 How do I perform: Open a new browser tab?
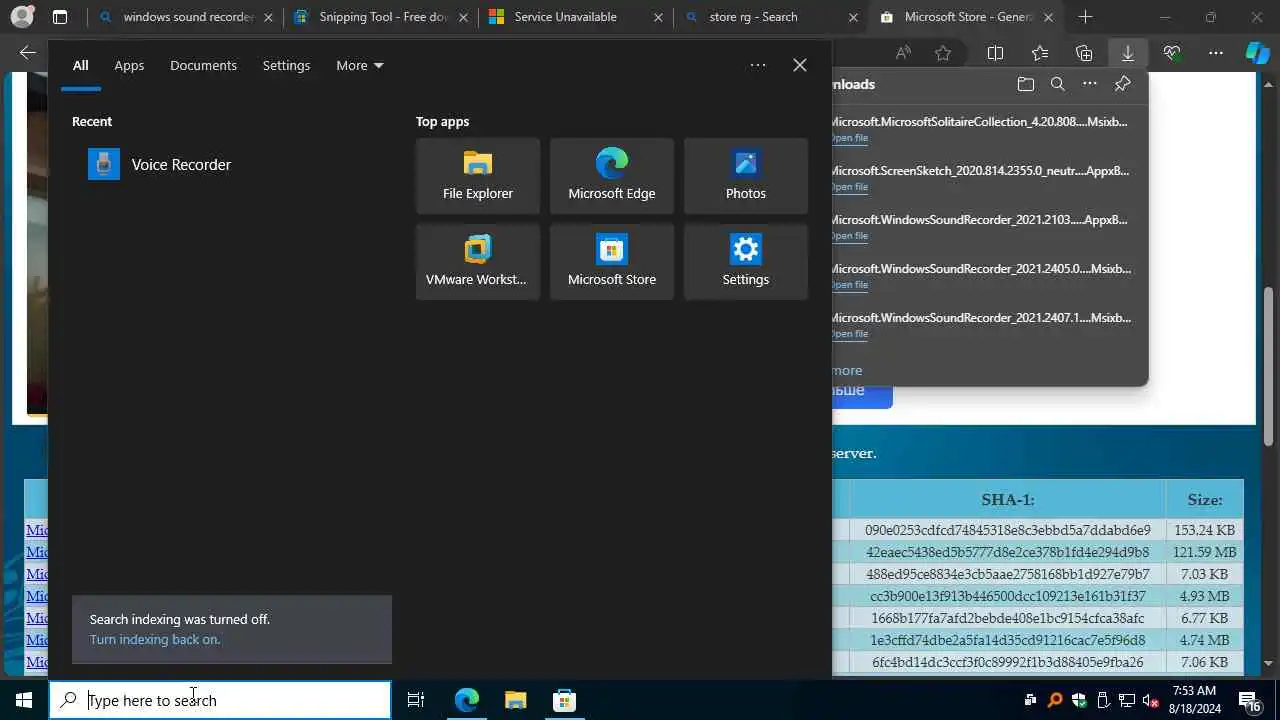pyautogui.click(x=1085, y=17)
